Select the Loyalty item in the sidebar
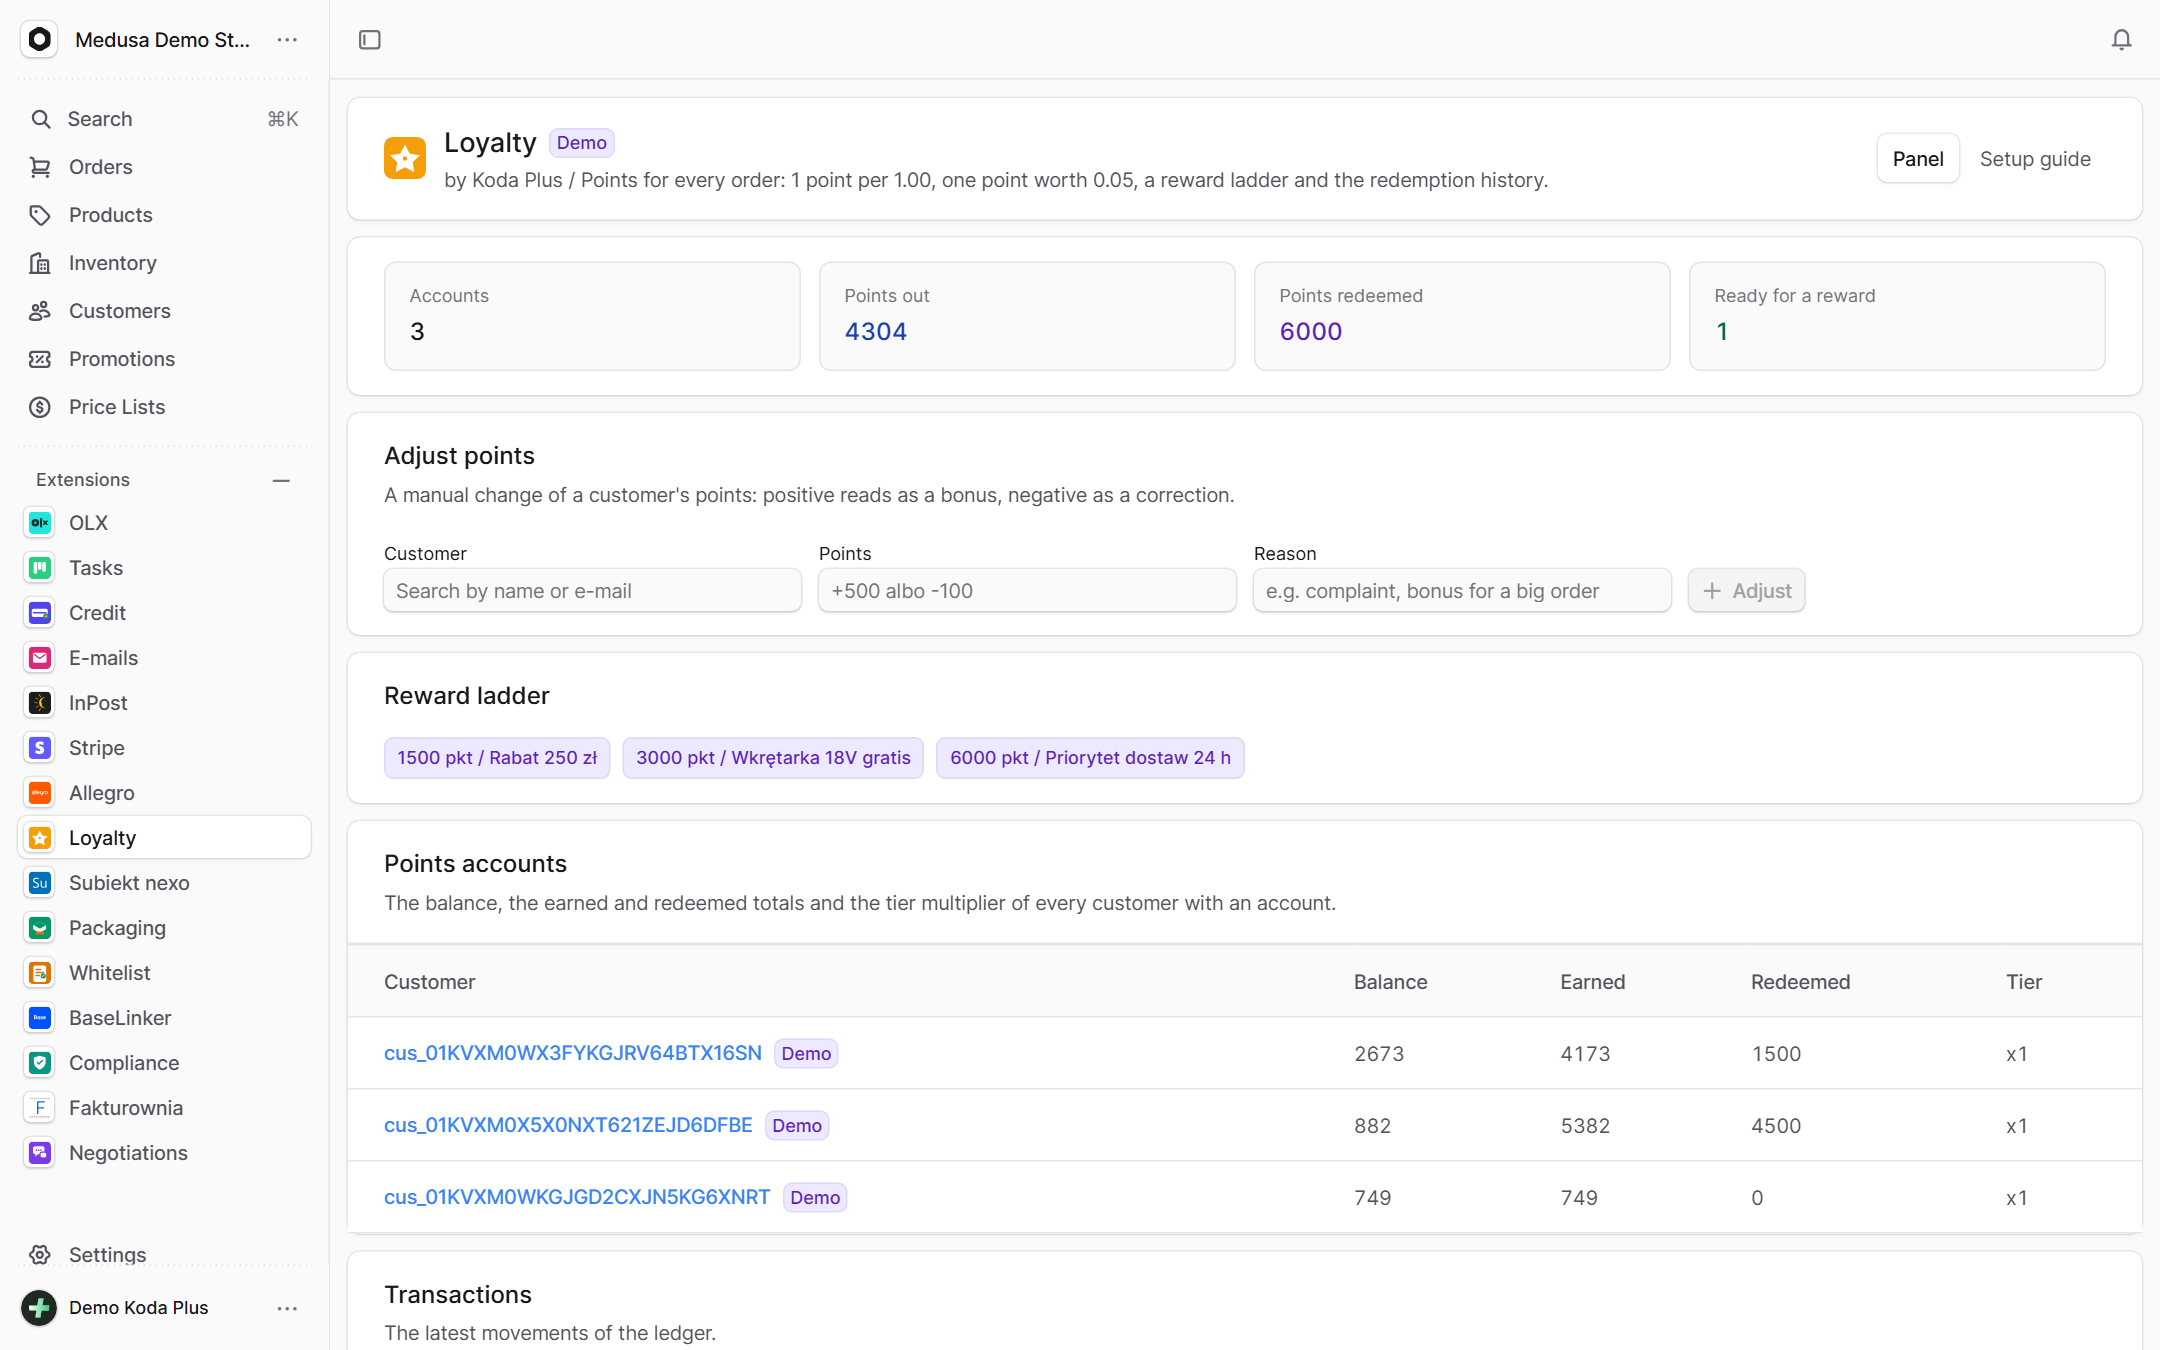 (165, 838)
